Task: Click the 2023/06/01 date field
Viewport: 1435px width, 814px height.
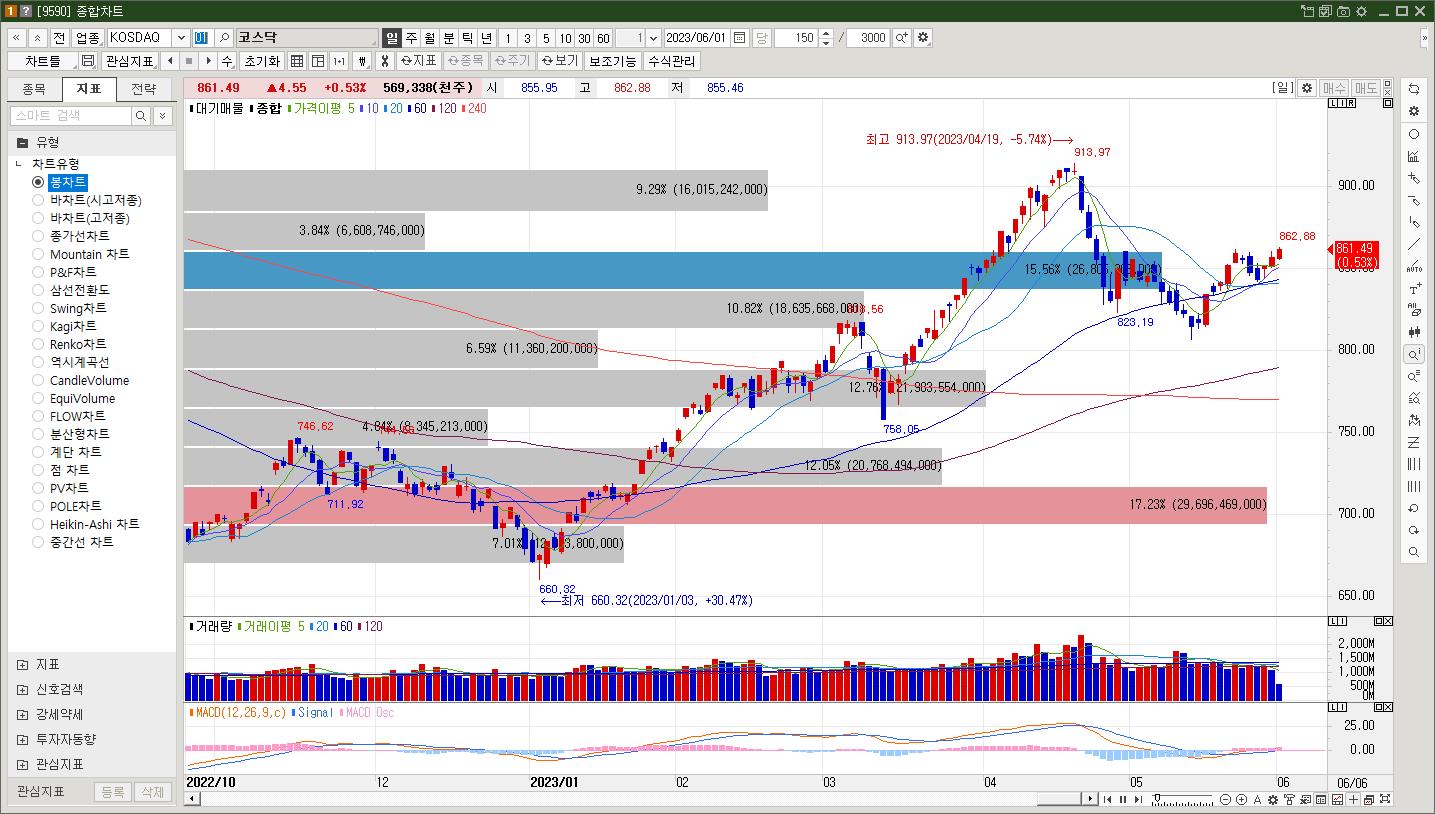Action: (x=697, y=38)
